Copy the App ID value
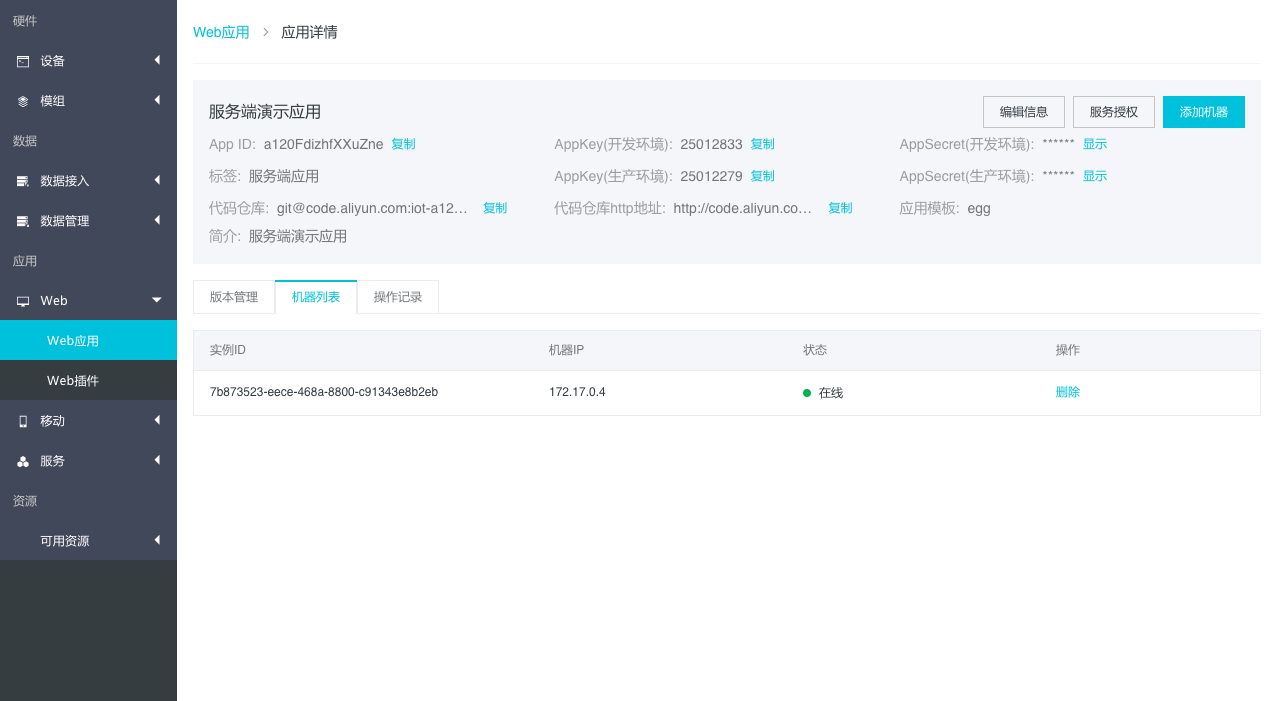 tap(403, 144)
